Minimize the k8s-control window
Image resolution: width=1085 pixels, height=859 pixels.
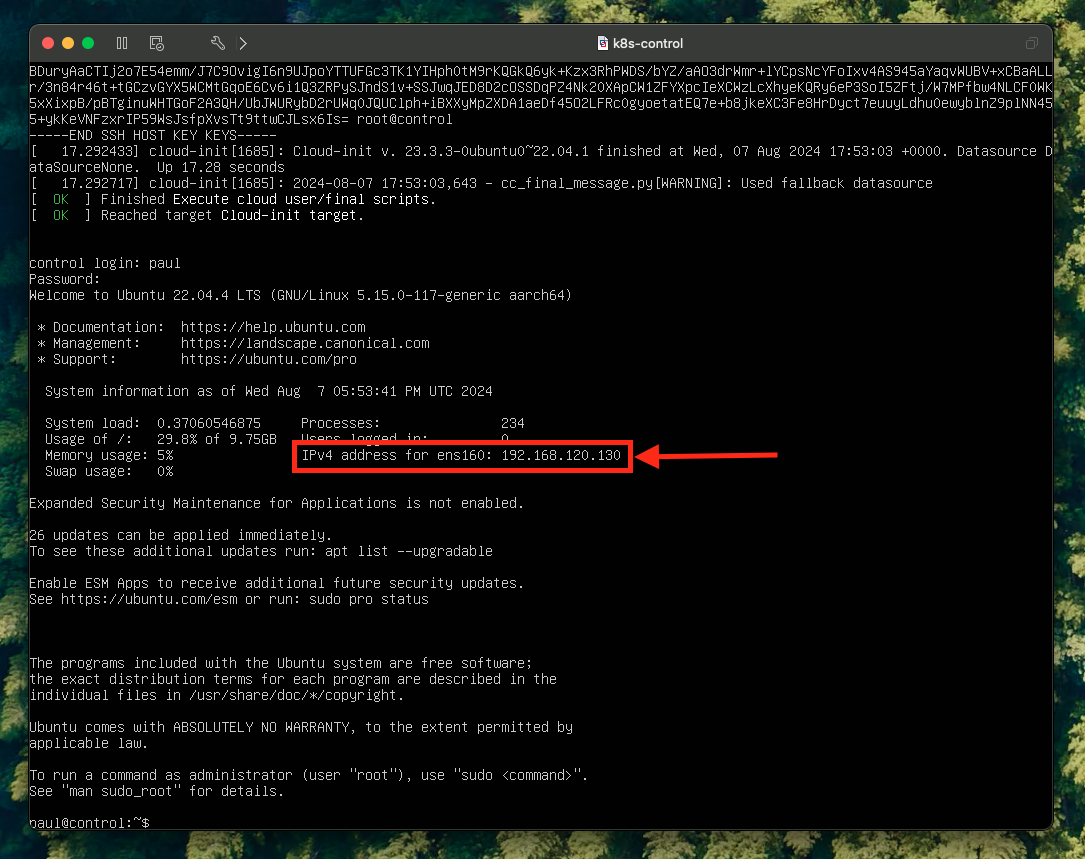[x=68, y=43]
